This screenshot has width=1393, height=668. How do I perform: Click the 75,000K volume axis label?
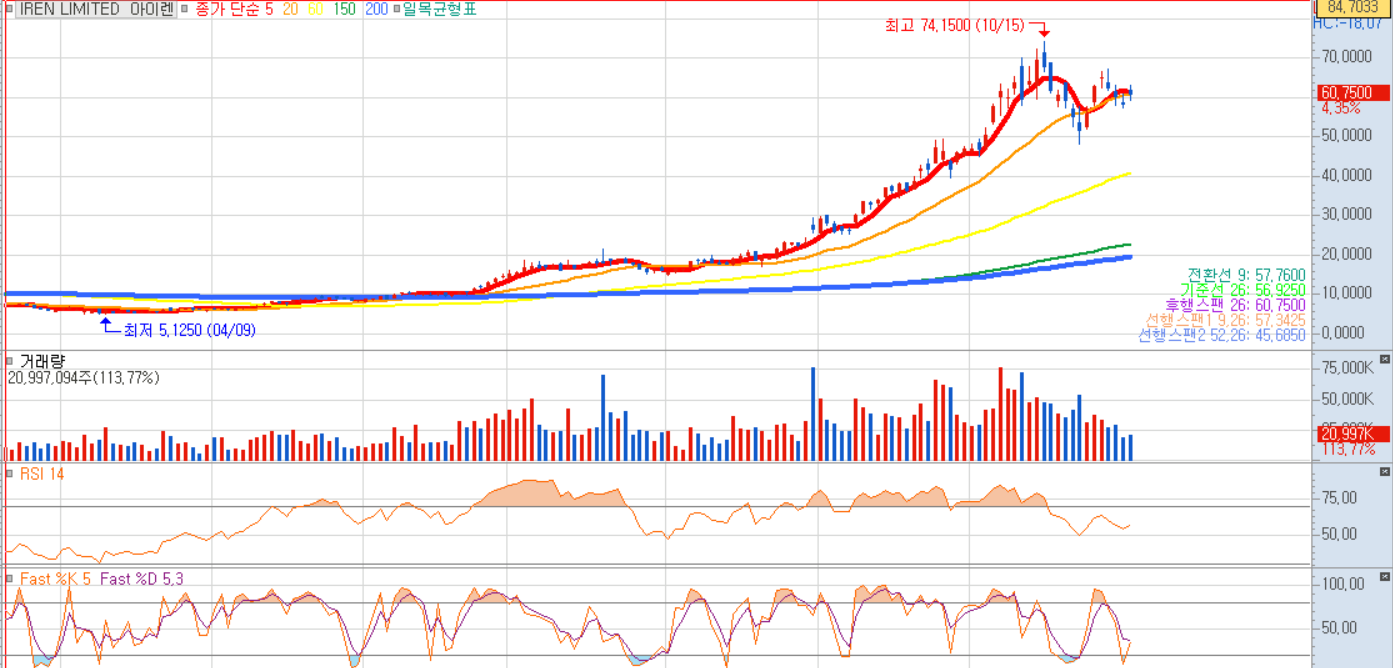[1347, 368]
